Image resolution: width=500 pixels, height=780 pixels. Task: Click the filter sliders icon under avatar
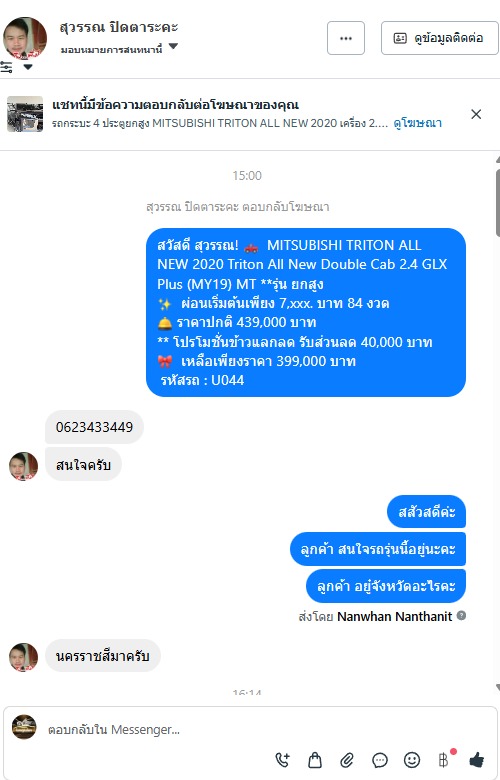pyautogui.click(x=6, y=67)
